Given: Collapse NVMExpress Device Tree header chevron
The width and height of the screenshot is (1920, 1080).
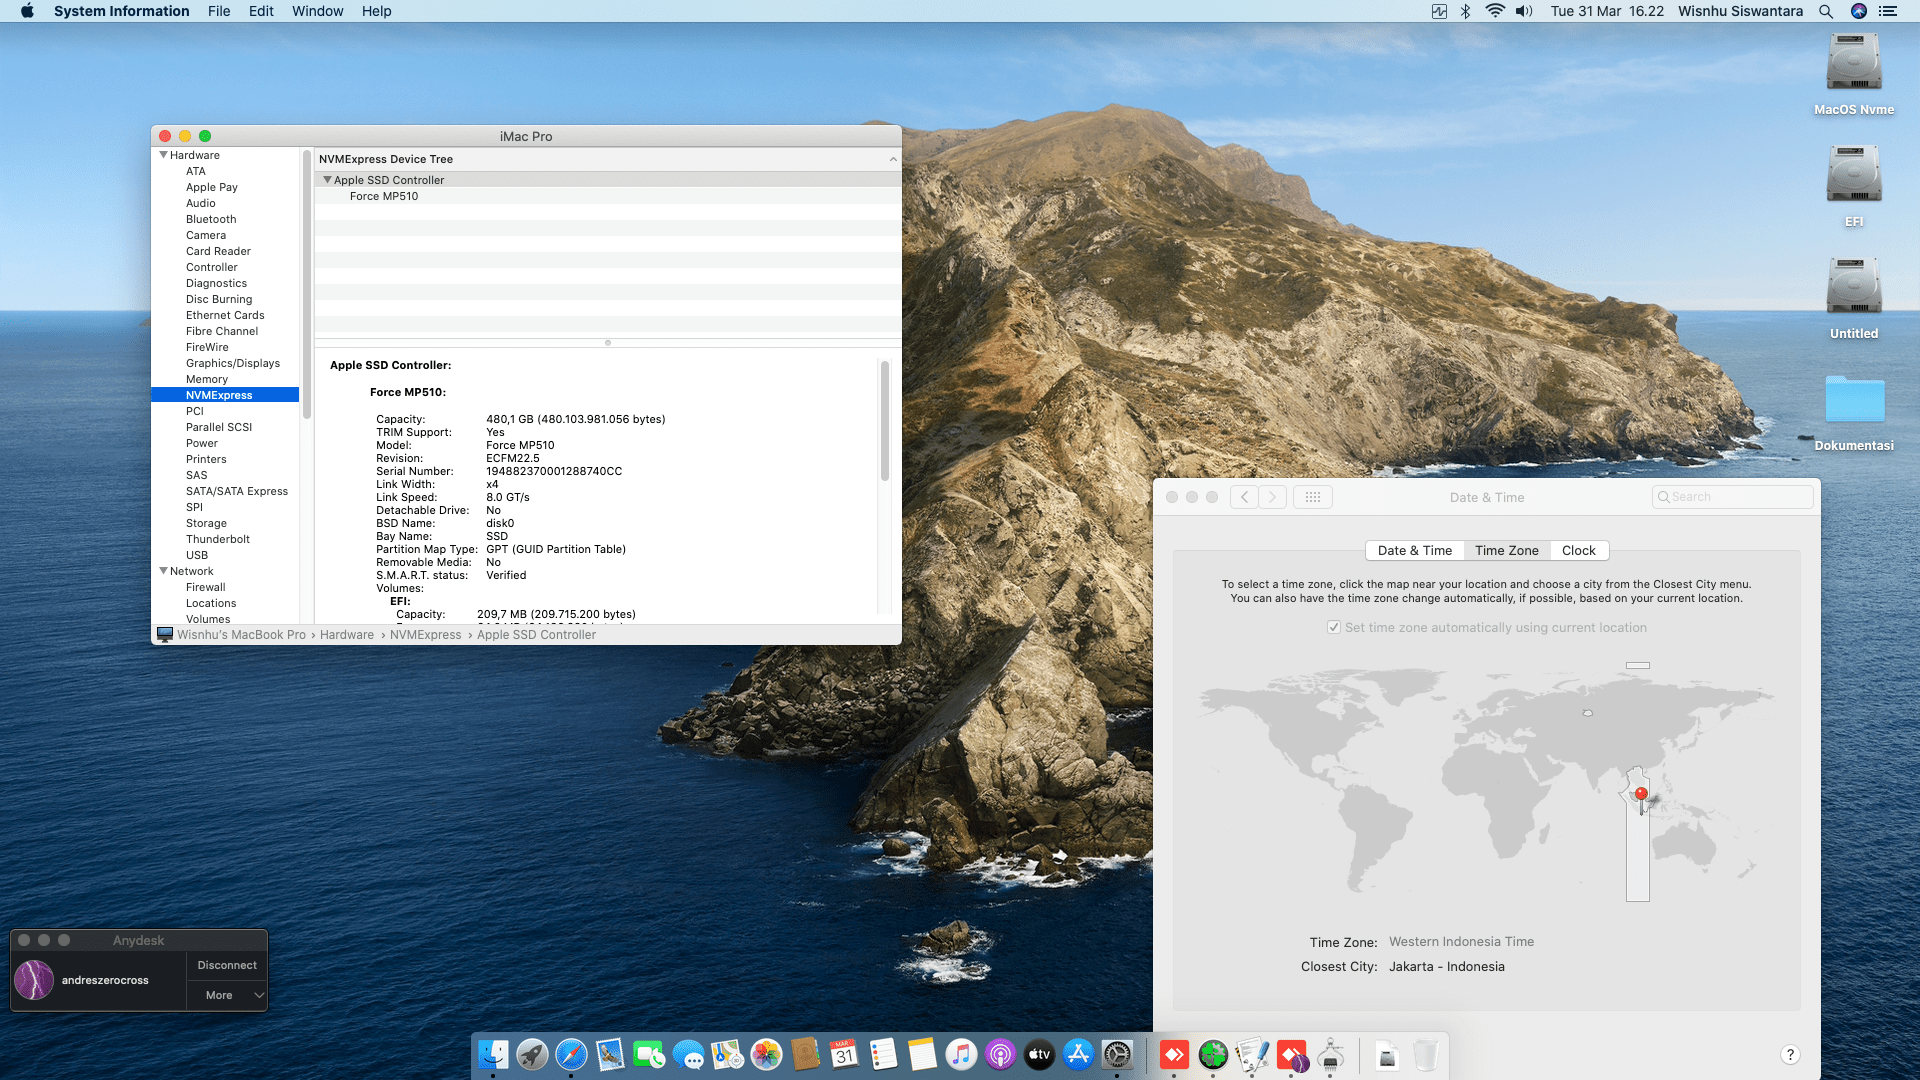Looking at the screenshot, I should pyautogui.click(x=893, y=159).
